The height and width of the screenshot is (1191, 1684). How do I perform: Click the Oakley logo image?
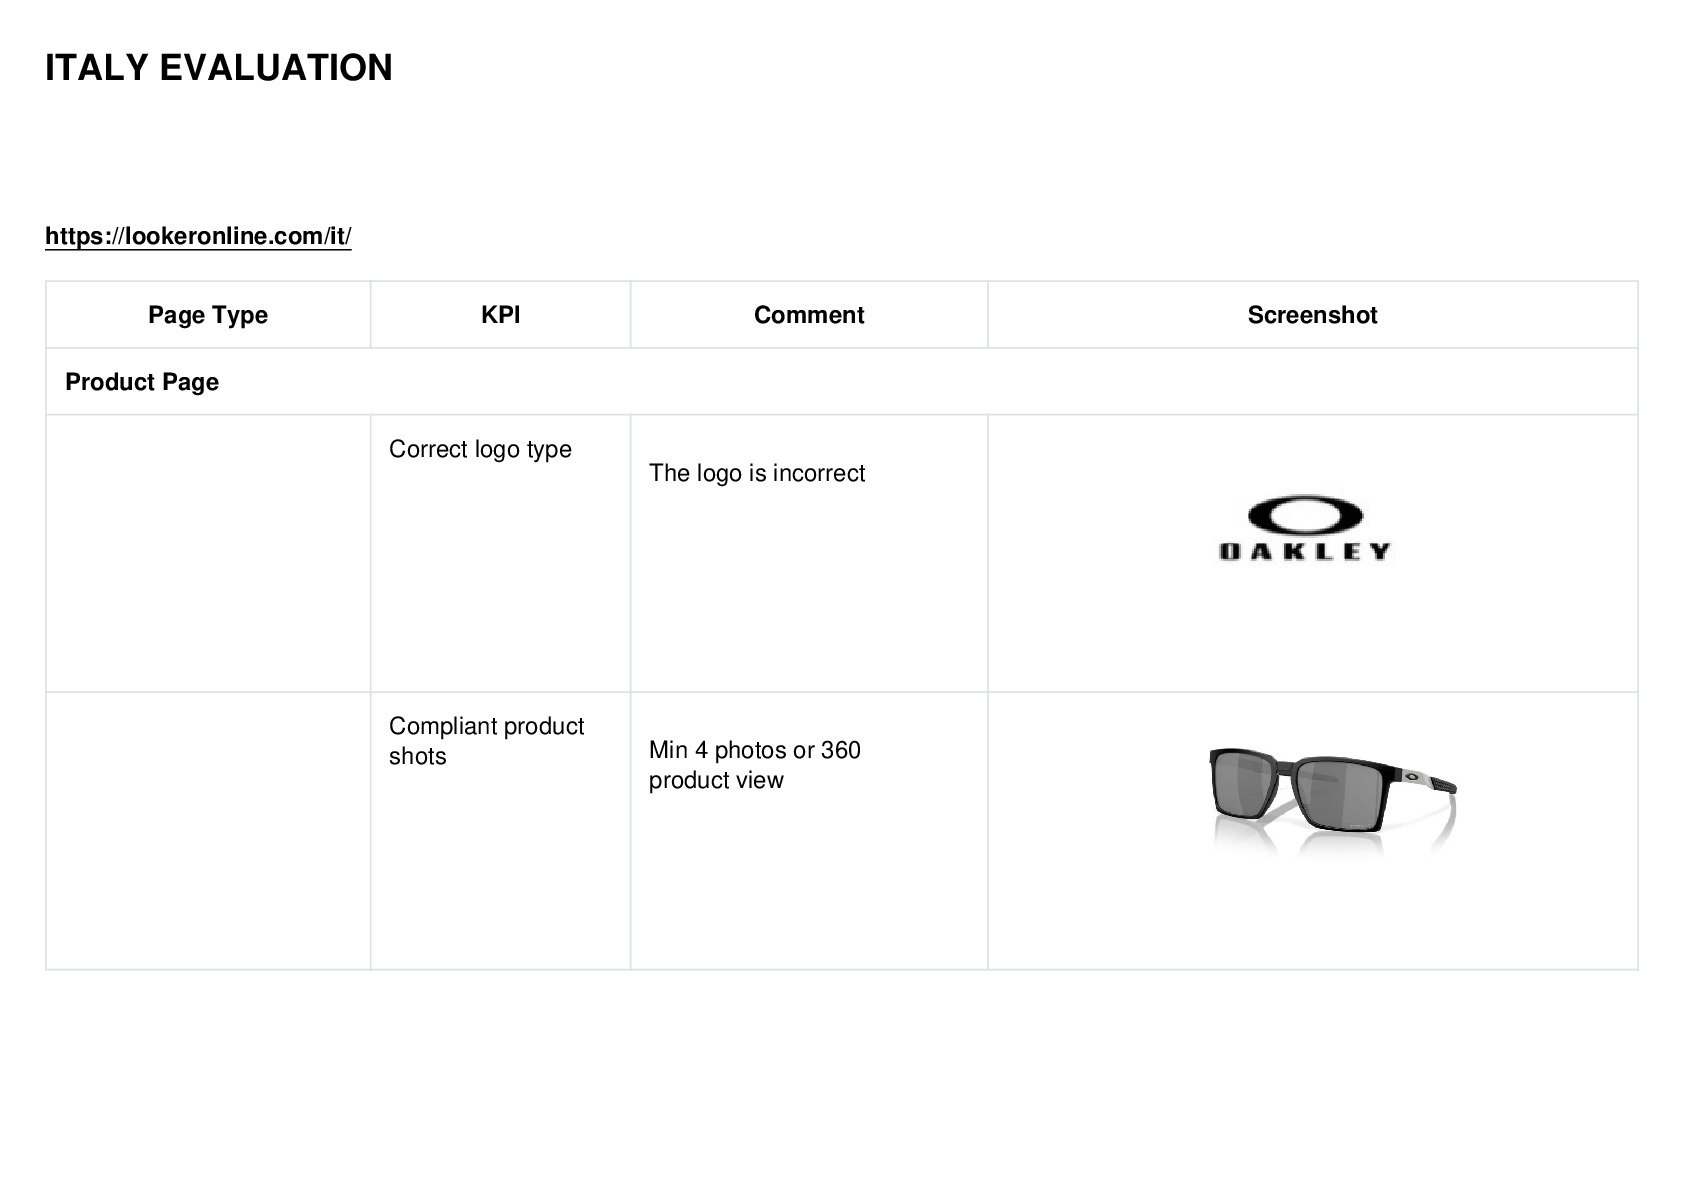tap(1305, 528)
